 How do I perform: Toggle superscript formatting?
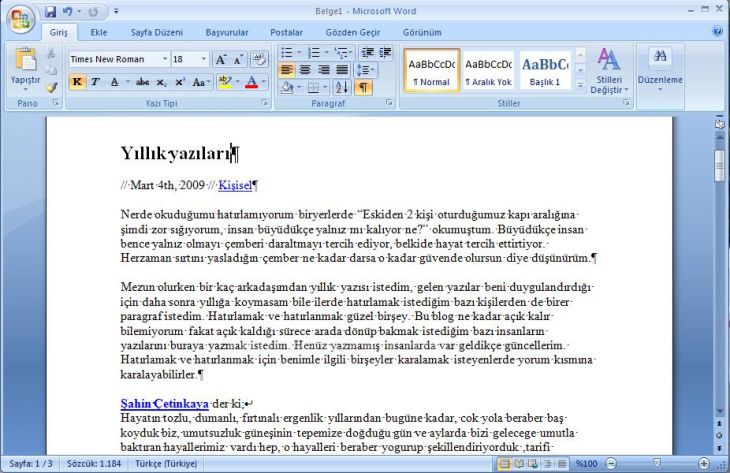click(x=180, y=82)
